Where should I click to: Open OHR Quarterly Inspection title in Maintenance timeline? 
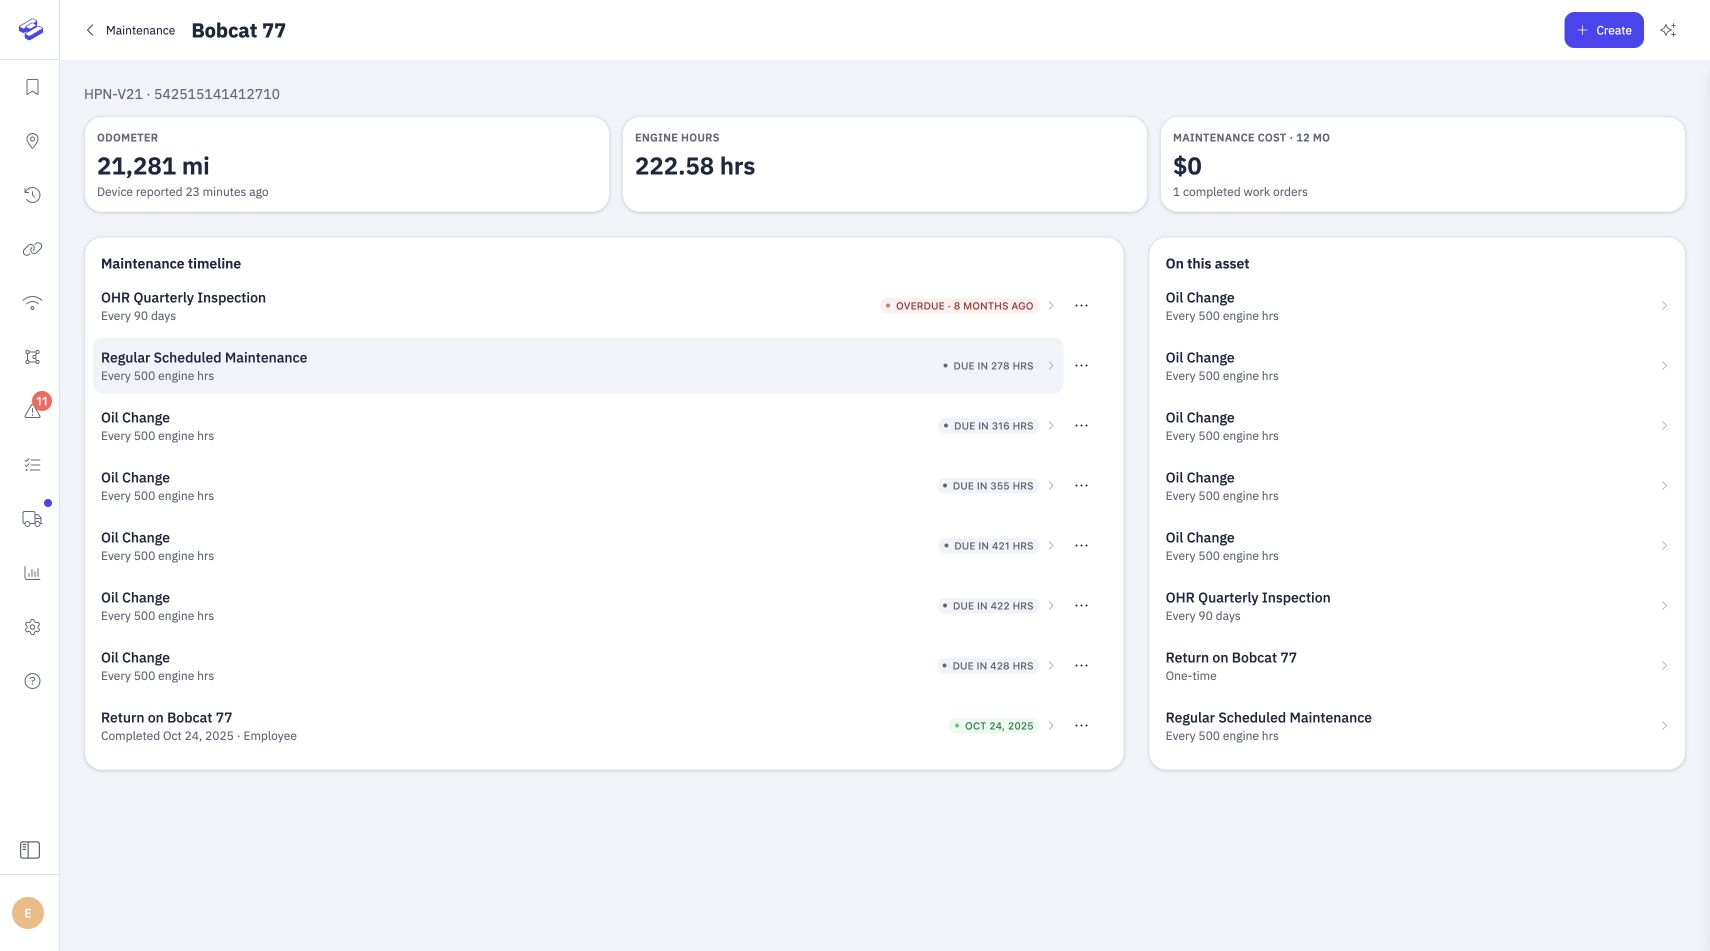click(x=183, y=298)
